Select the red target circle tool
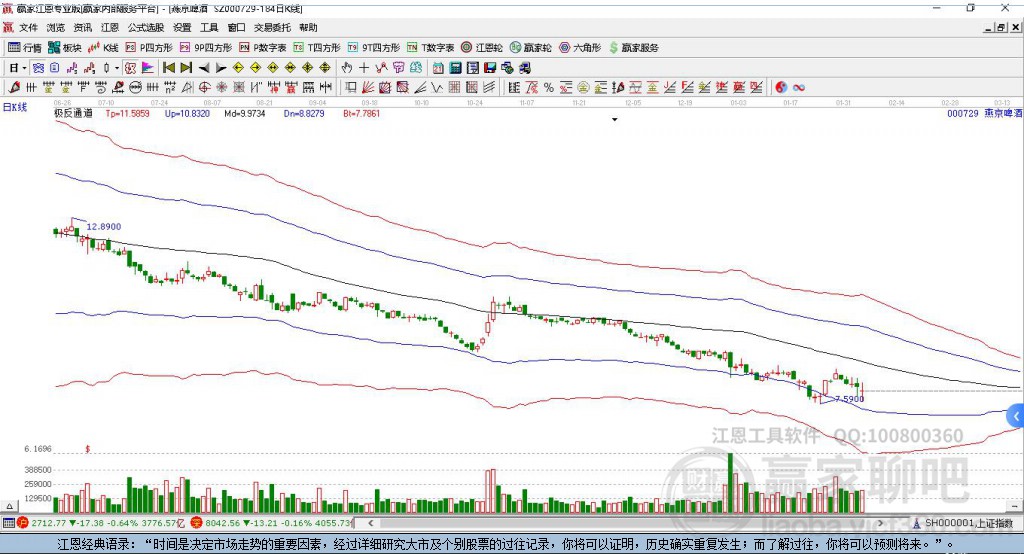Image resolution: width=1024 pixels, height=554 pixels. click(x=204, y=87)
